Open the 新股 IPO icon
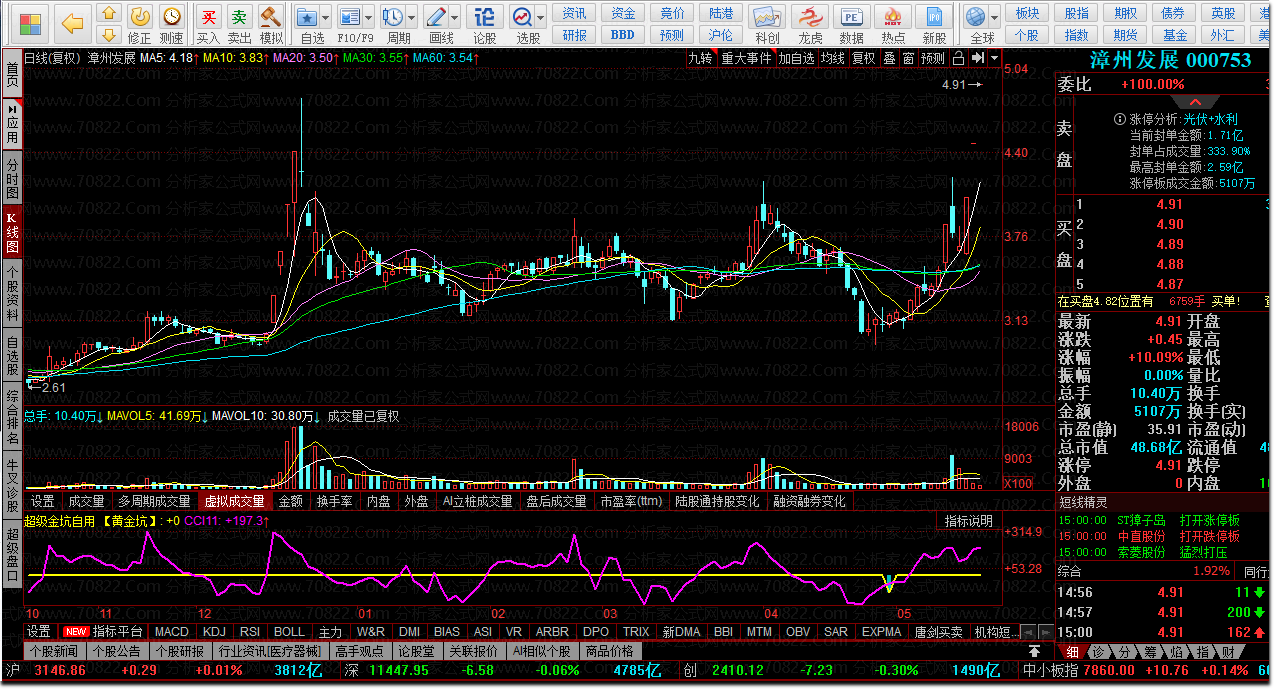 click(x=934, y=24)
